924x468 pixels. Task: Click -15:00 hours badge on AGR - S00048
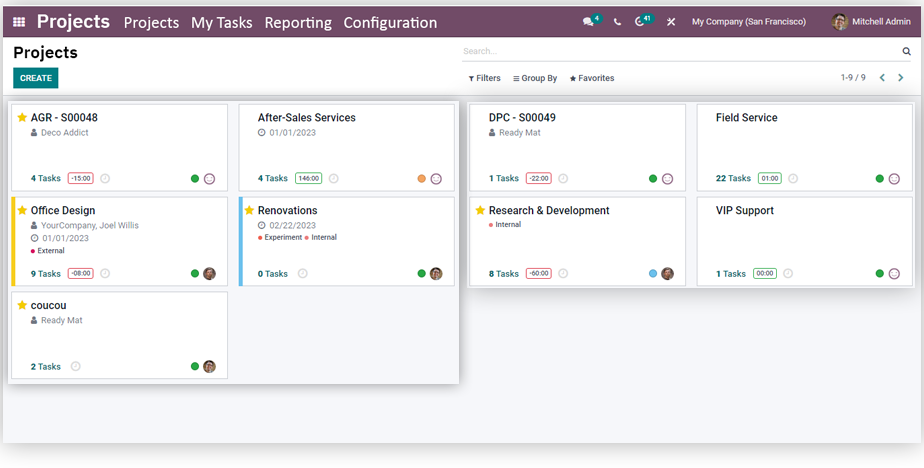click(x=81, y=178)
